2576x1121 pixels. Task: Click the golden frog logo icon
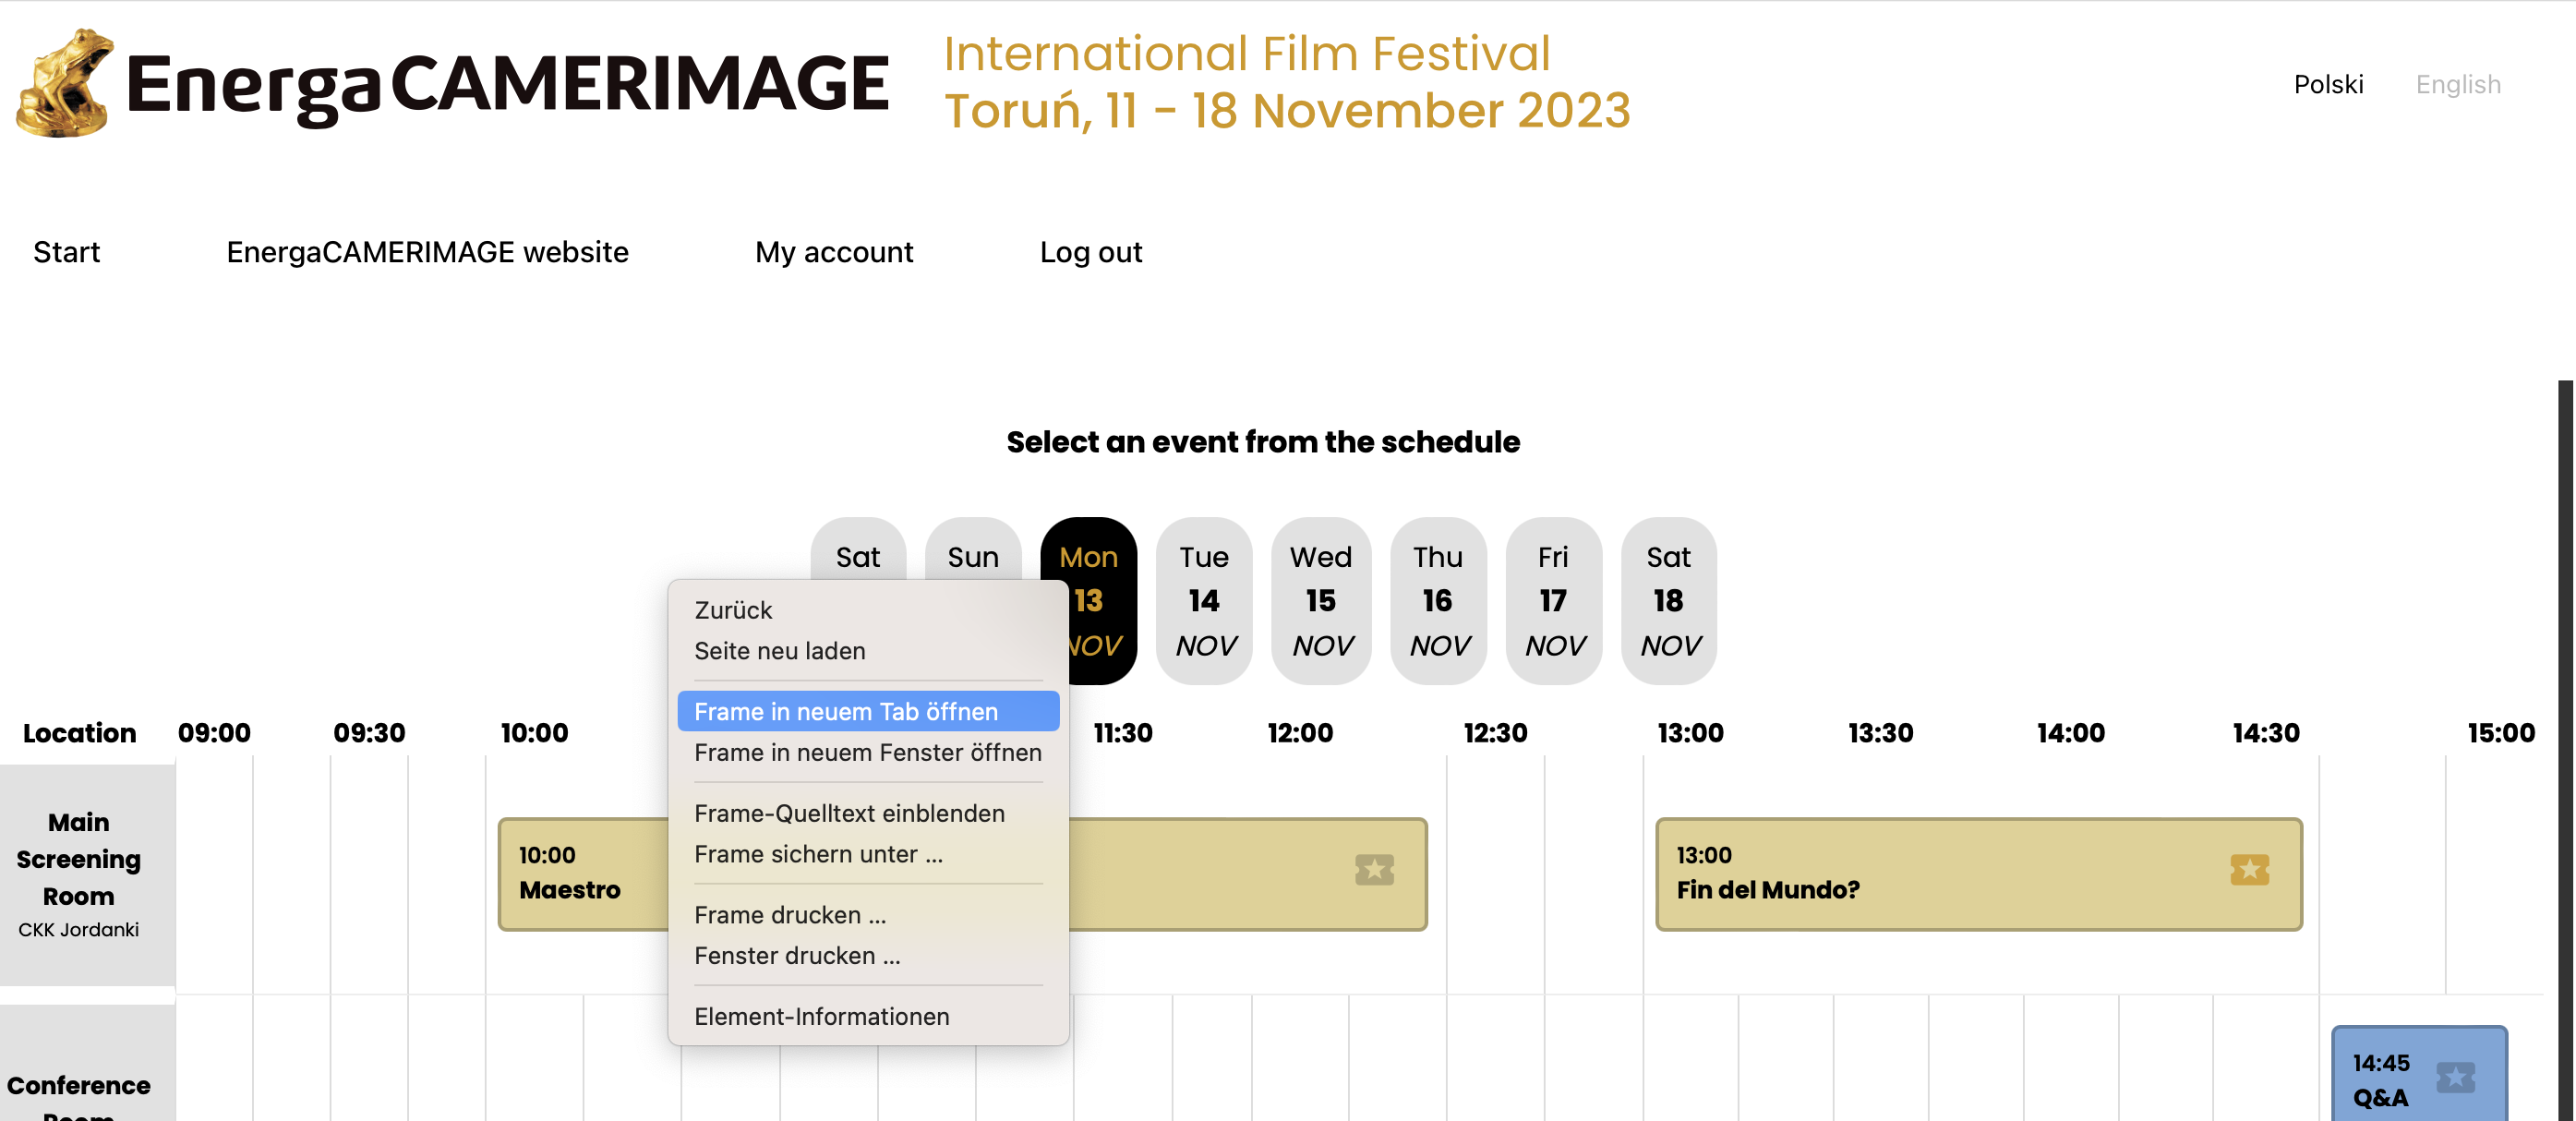pos(64,83)
